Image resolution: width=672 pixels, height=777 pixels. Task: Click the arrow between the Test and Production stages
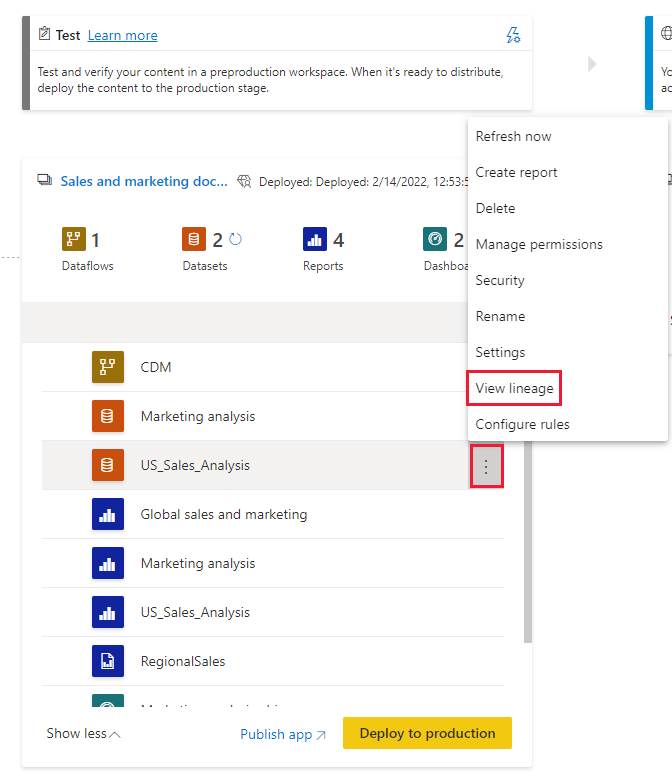tap(592, 64)
